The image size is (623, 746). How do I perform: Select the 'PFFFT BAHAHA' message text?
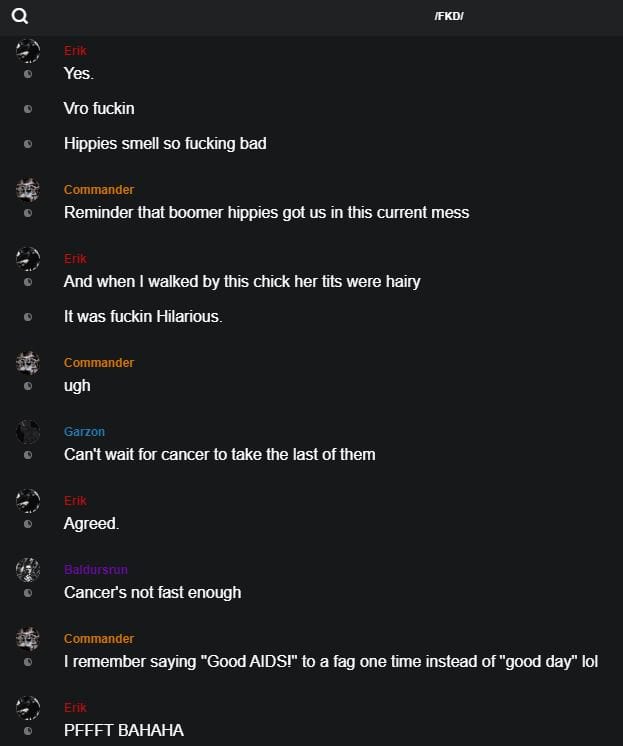(x=123, y=730)
